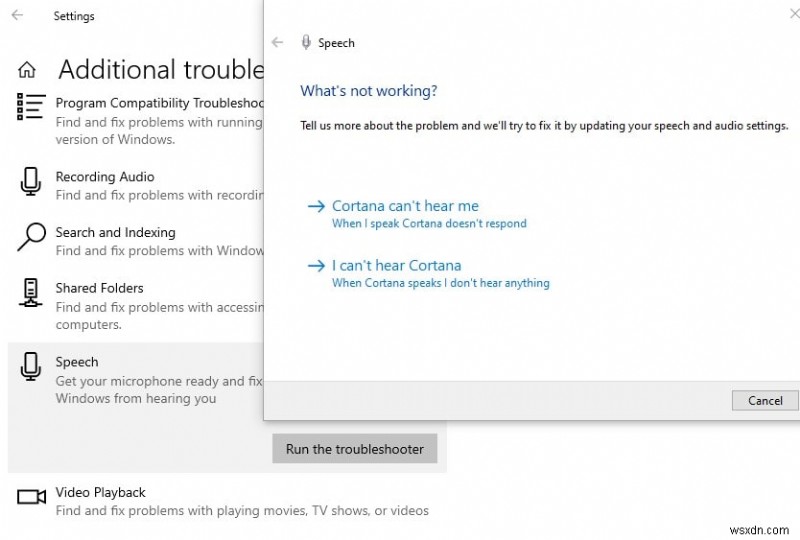Select the Speech microphone icon in Settings list

pos(31,366)
